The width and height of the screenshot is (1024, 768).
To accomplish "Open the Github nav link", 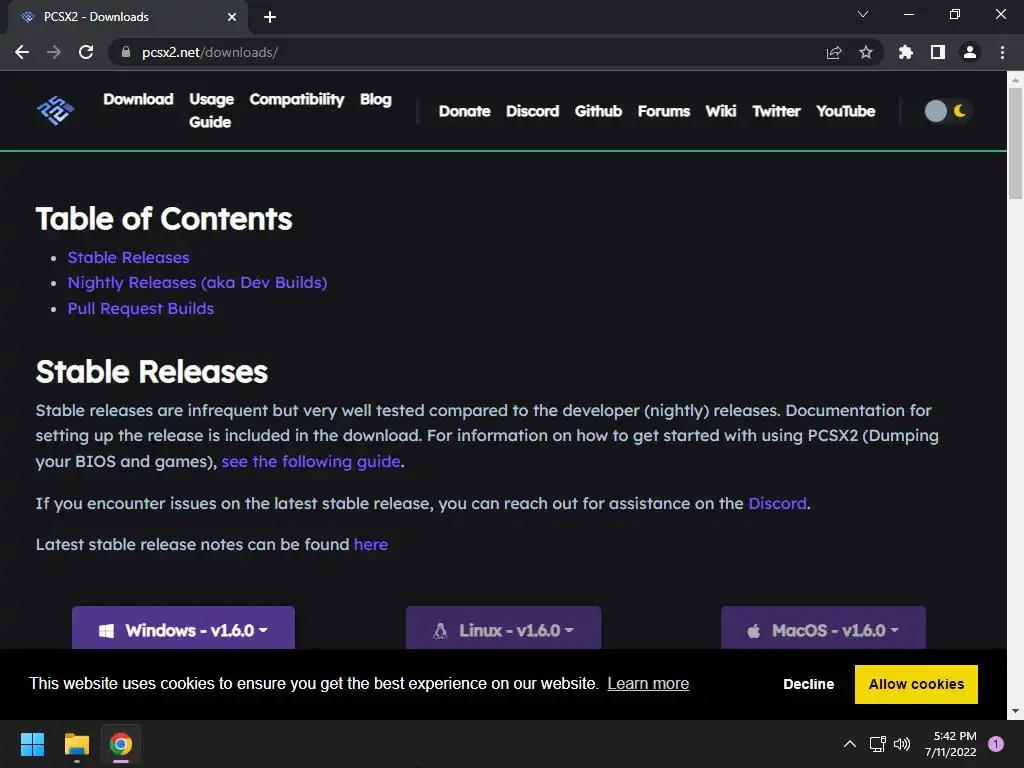I will tap(598, 111).
